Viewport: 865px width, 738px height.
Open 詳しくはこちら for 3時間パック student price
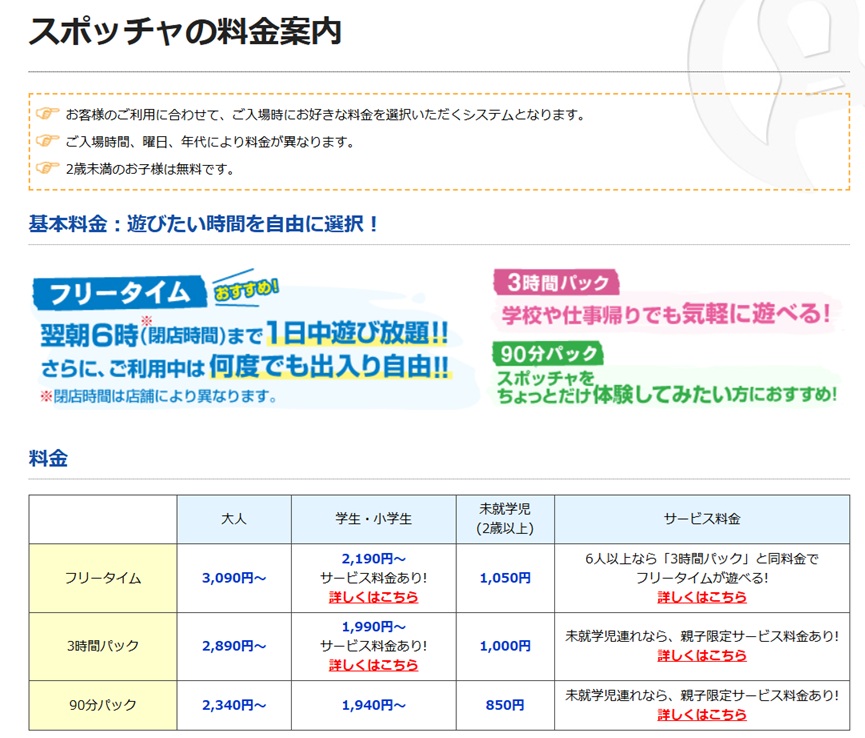tap(373, 665)
